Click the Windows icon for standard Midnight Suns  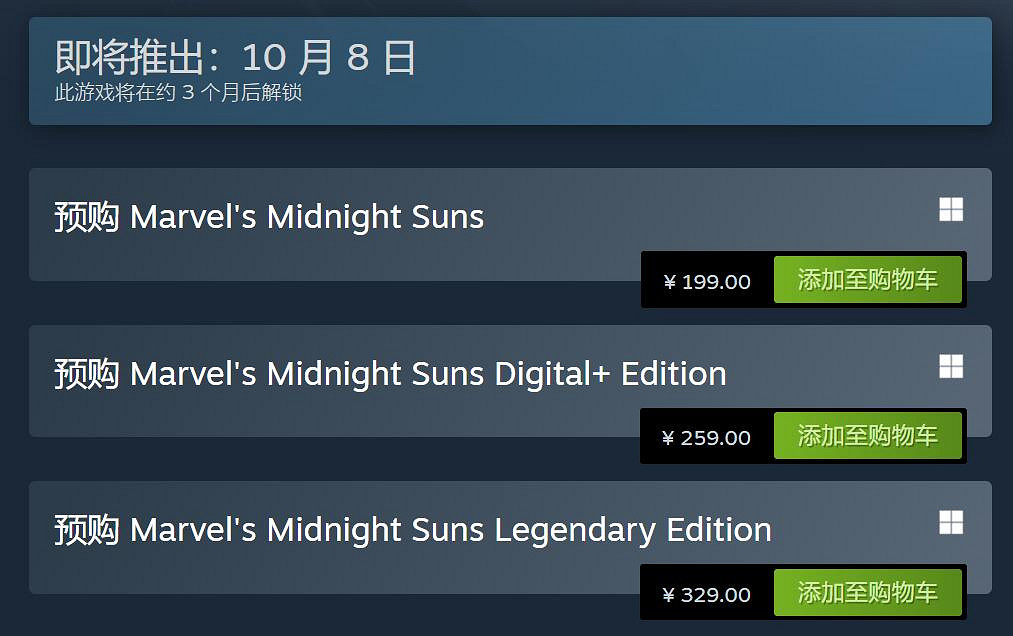pos(950,210)
